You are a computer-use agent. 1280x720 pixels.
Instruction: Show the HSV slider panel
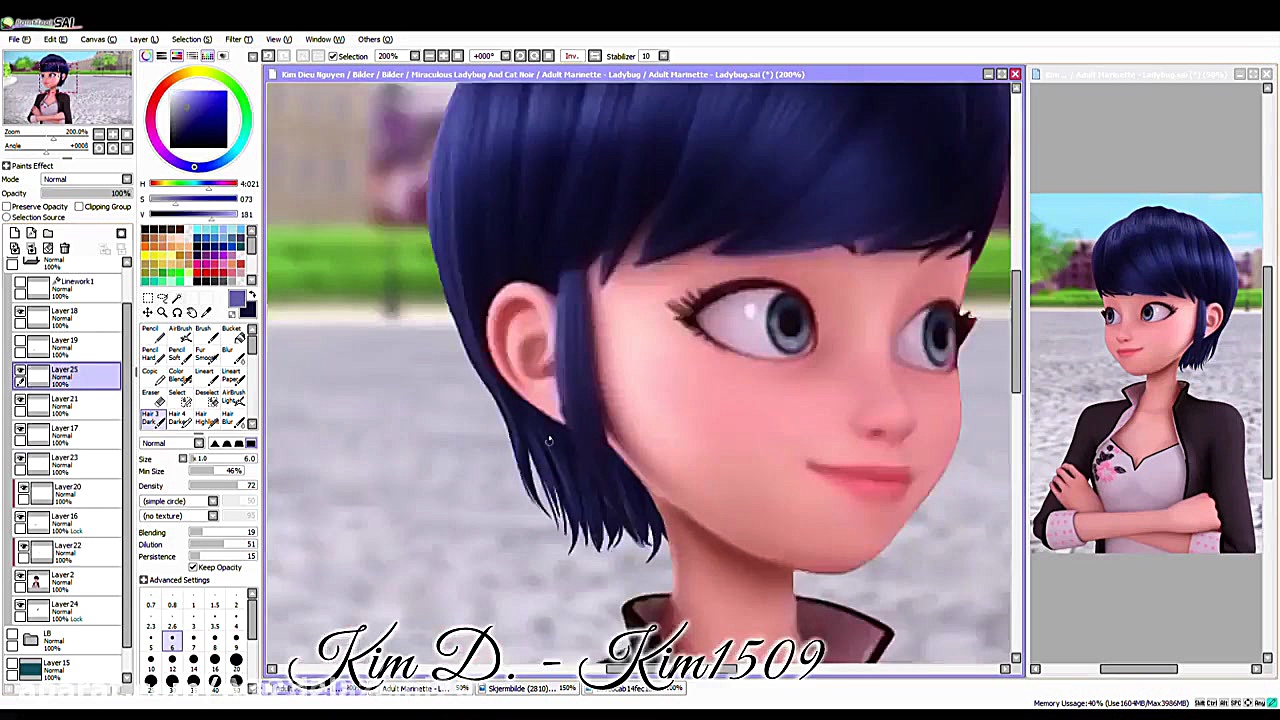click(177, 56)
